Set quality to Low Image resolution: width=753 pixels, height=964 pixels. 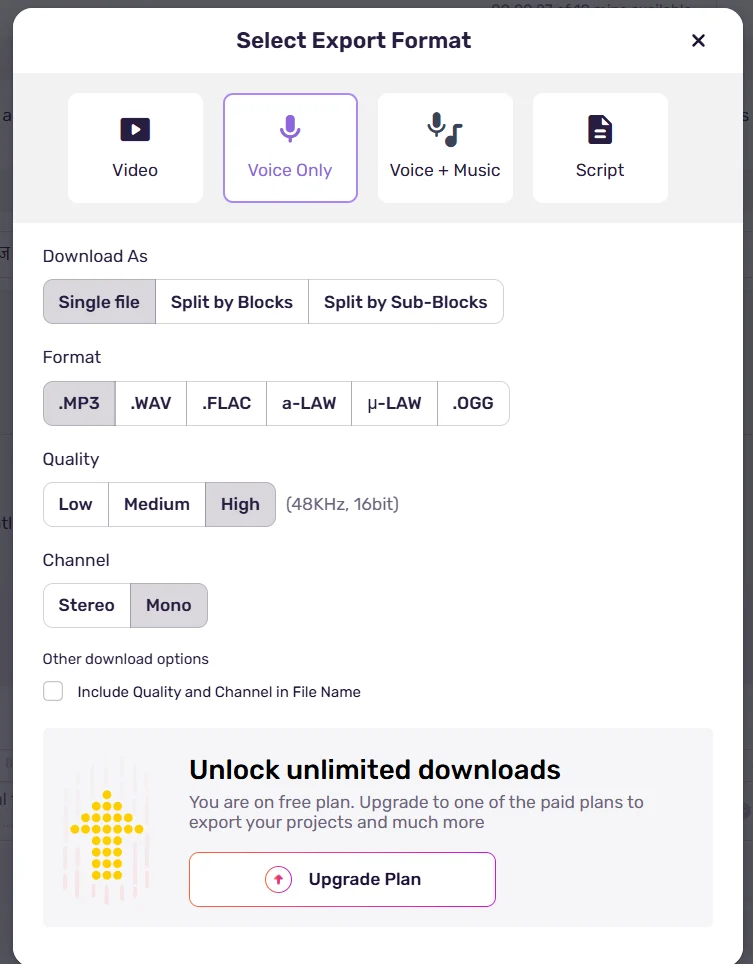click(76, 504)
